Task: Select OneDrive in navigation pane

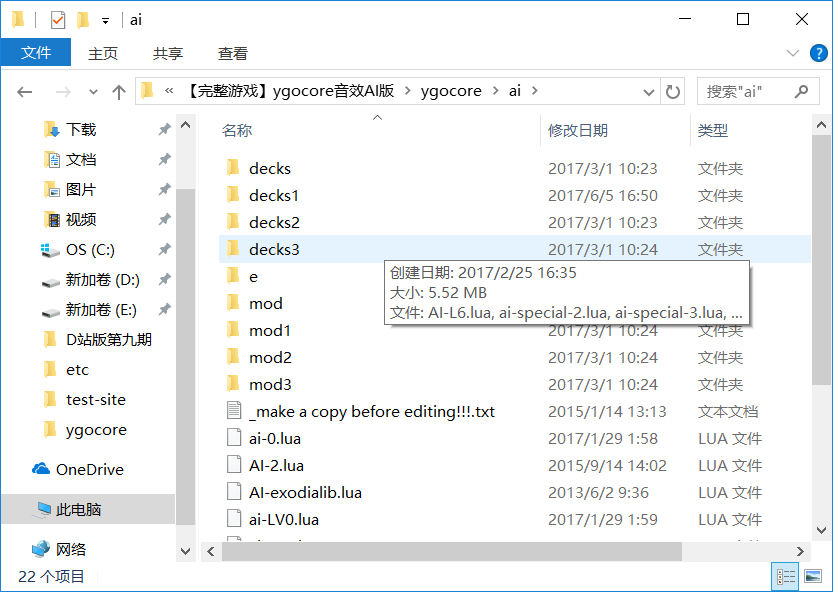Action: [89, 469]
